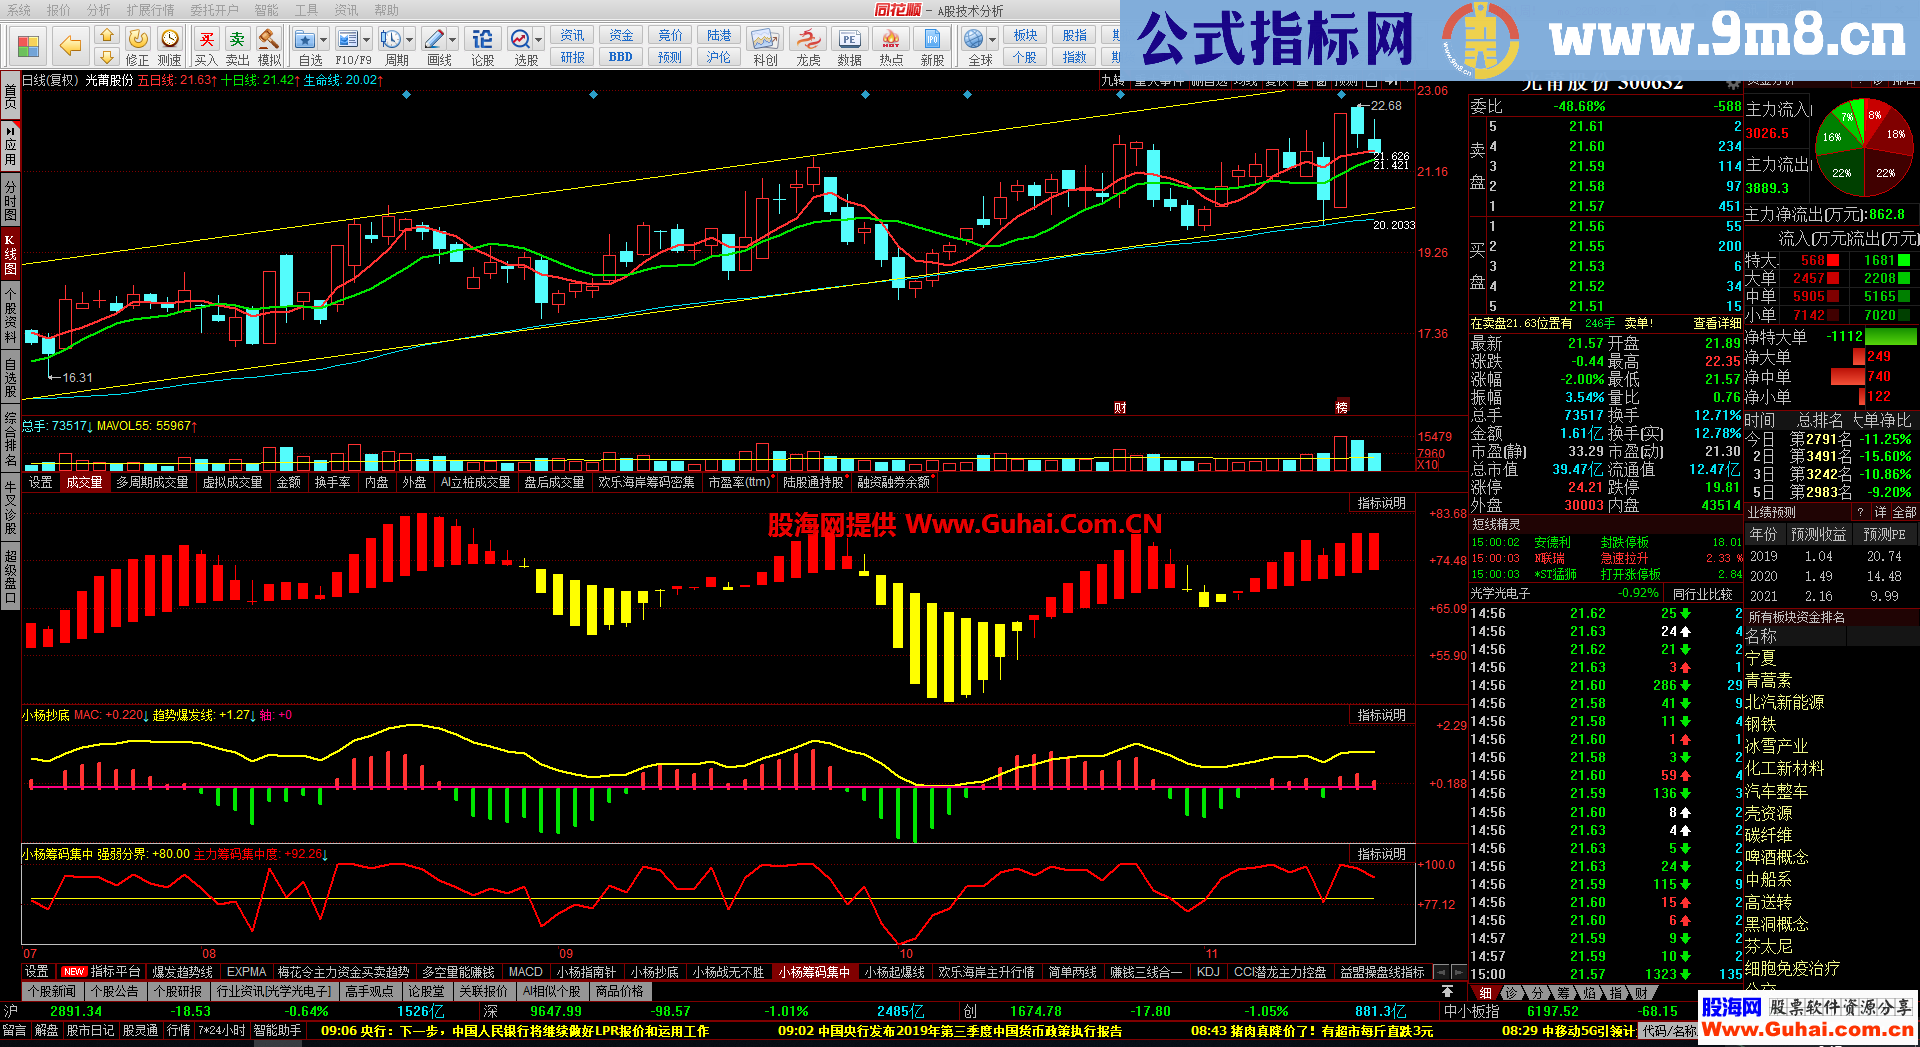This screenshot has height=1047, width=1920.
Task: Open the 分析 menu in menu bar
Action: (98, 10)
